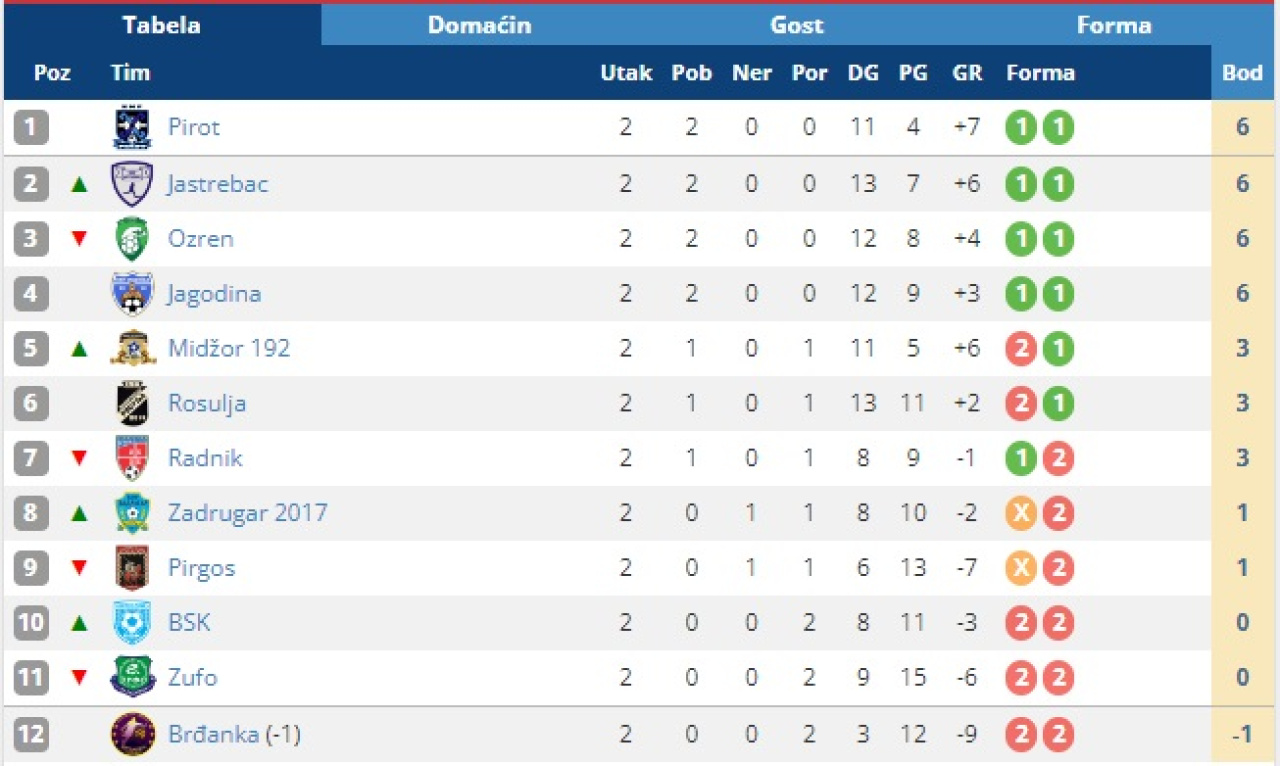Open the Jastrebac team page link
Viewport: 1280px width, 766px height.
[x=218, y=184]
